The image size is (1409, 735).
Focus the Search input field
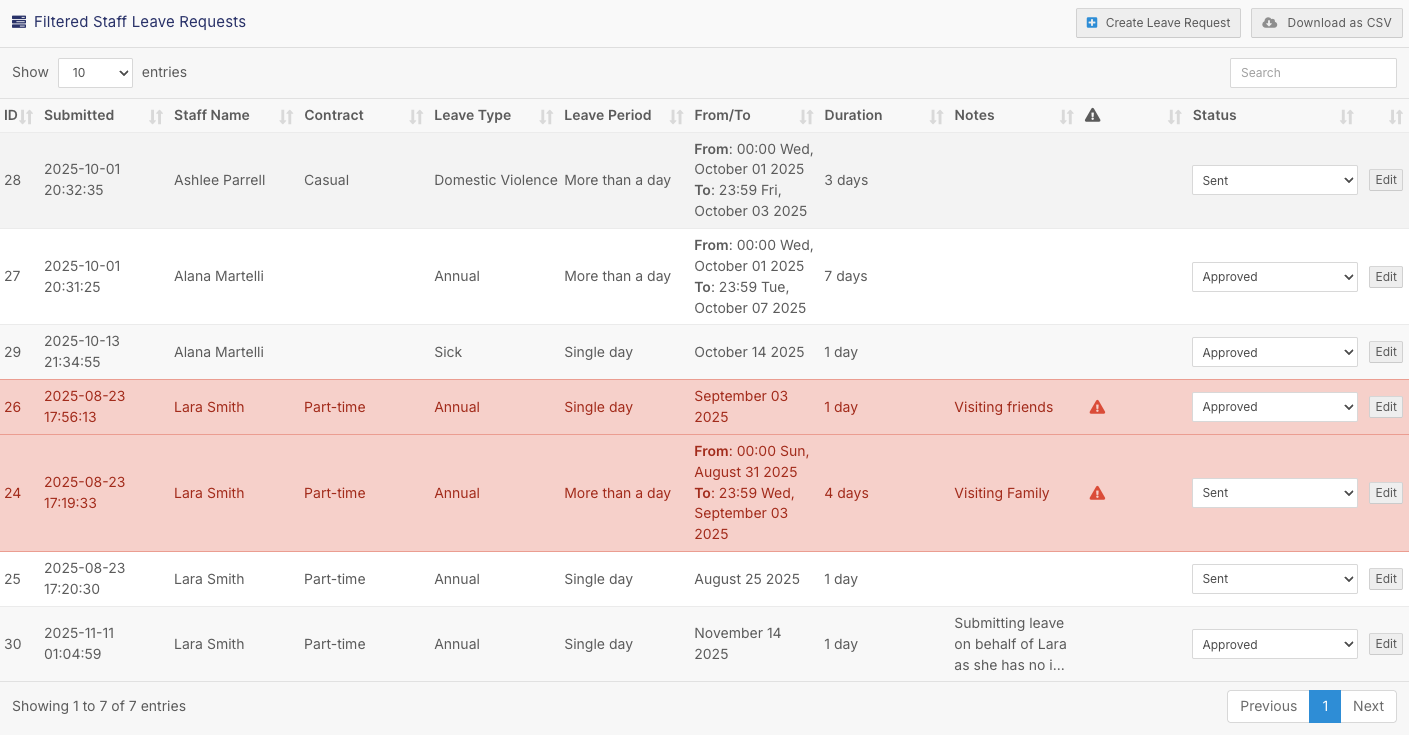click(x=1313, y=73)
